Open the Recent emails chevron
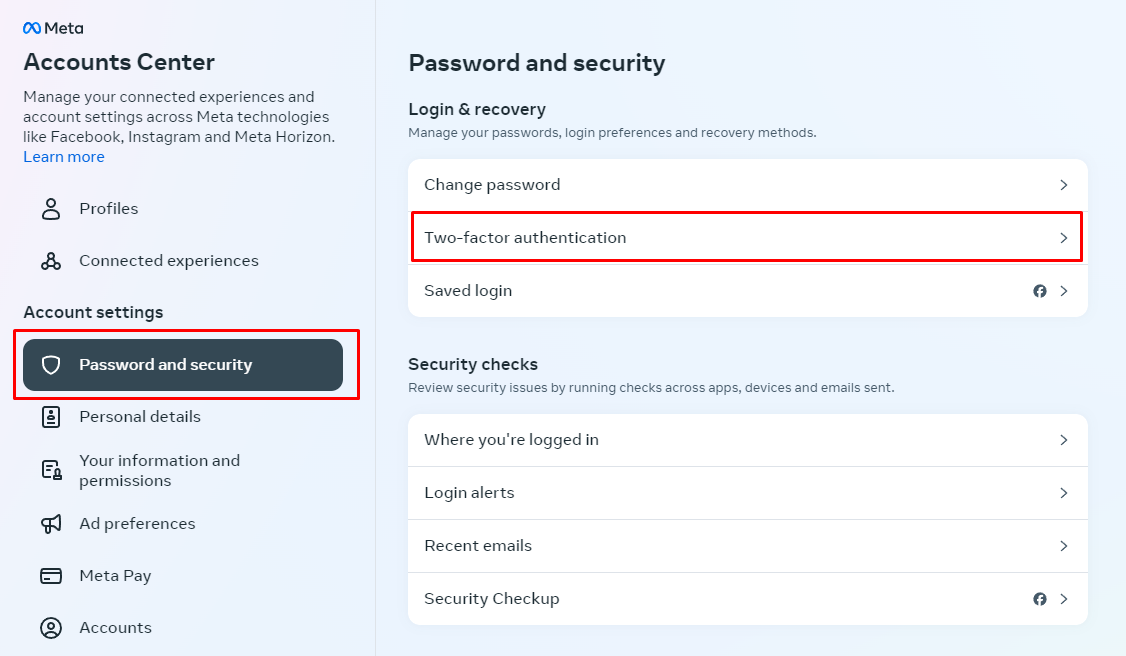The width and height of the screenshot is (1126, 656). coord(1064,546)
